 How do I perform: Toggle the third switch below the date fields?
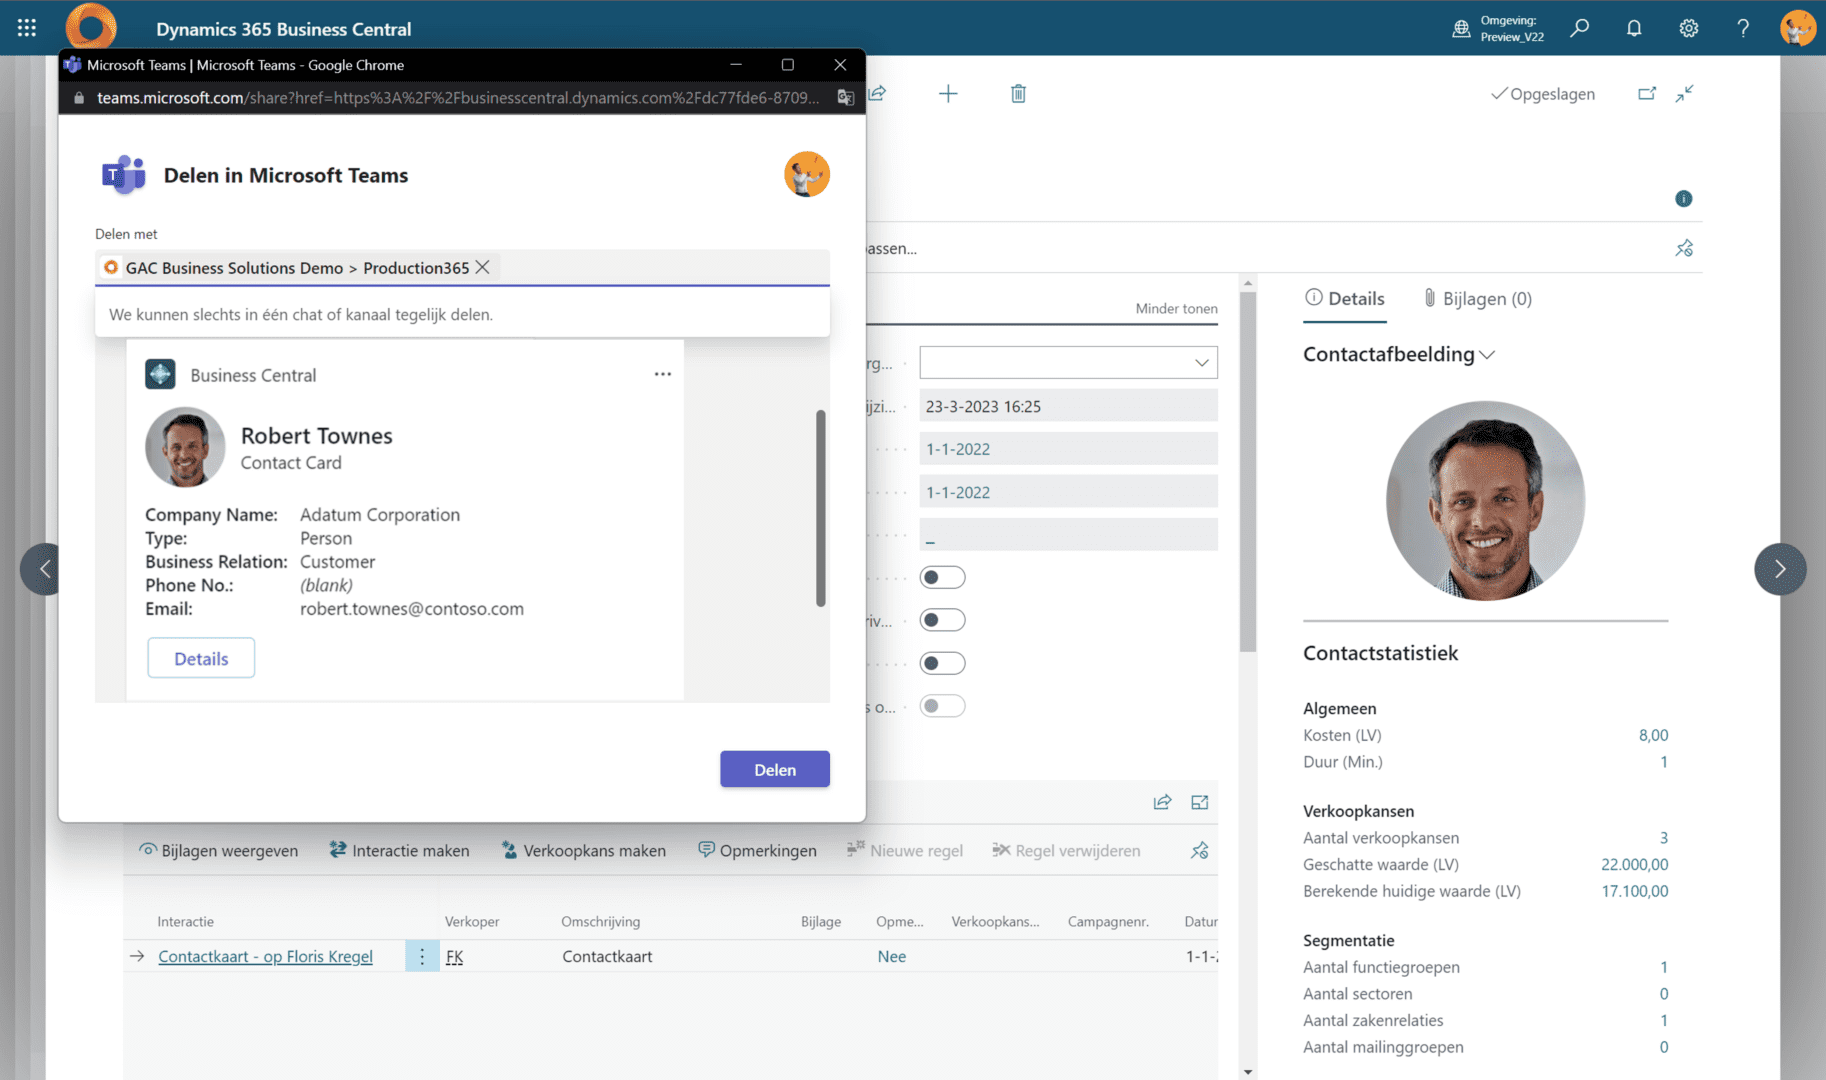point(942,663)
